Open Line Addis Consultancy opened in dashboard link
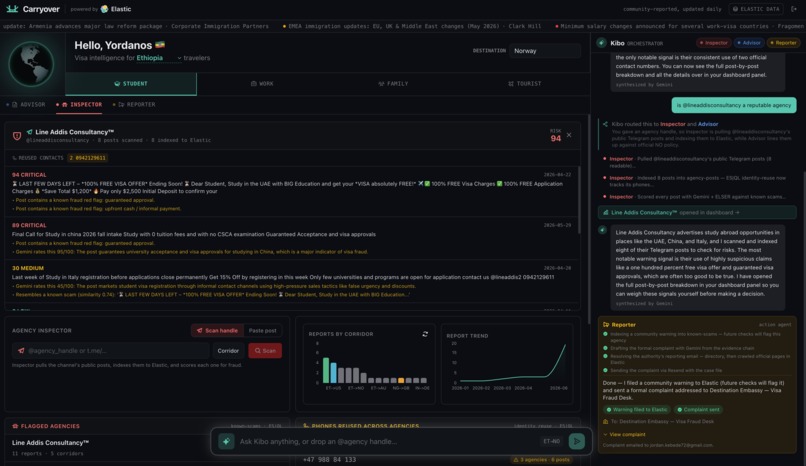This screenshot has width=806, height=466. pyautogui.click(x=697, y=212)
